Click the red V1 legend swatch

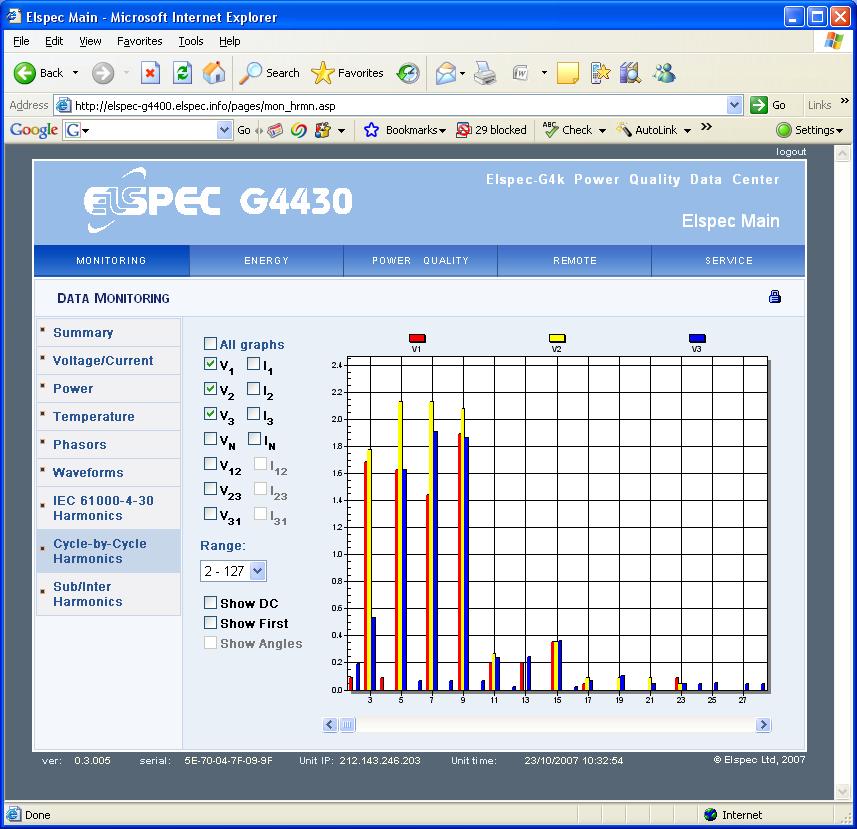[x=416, y=338]
